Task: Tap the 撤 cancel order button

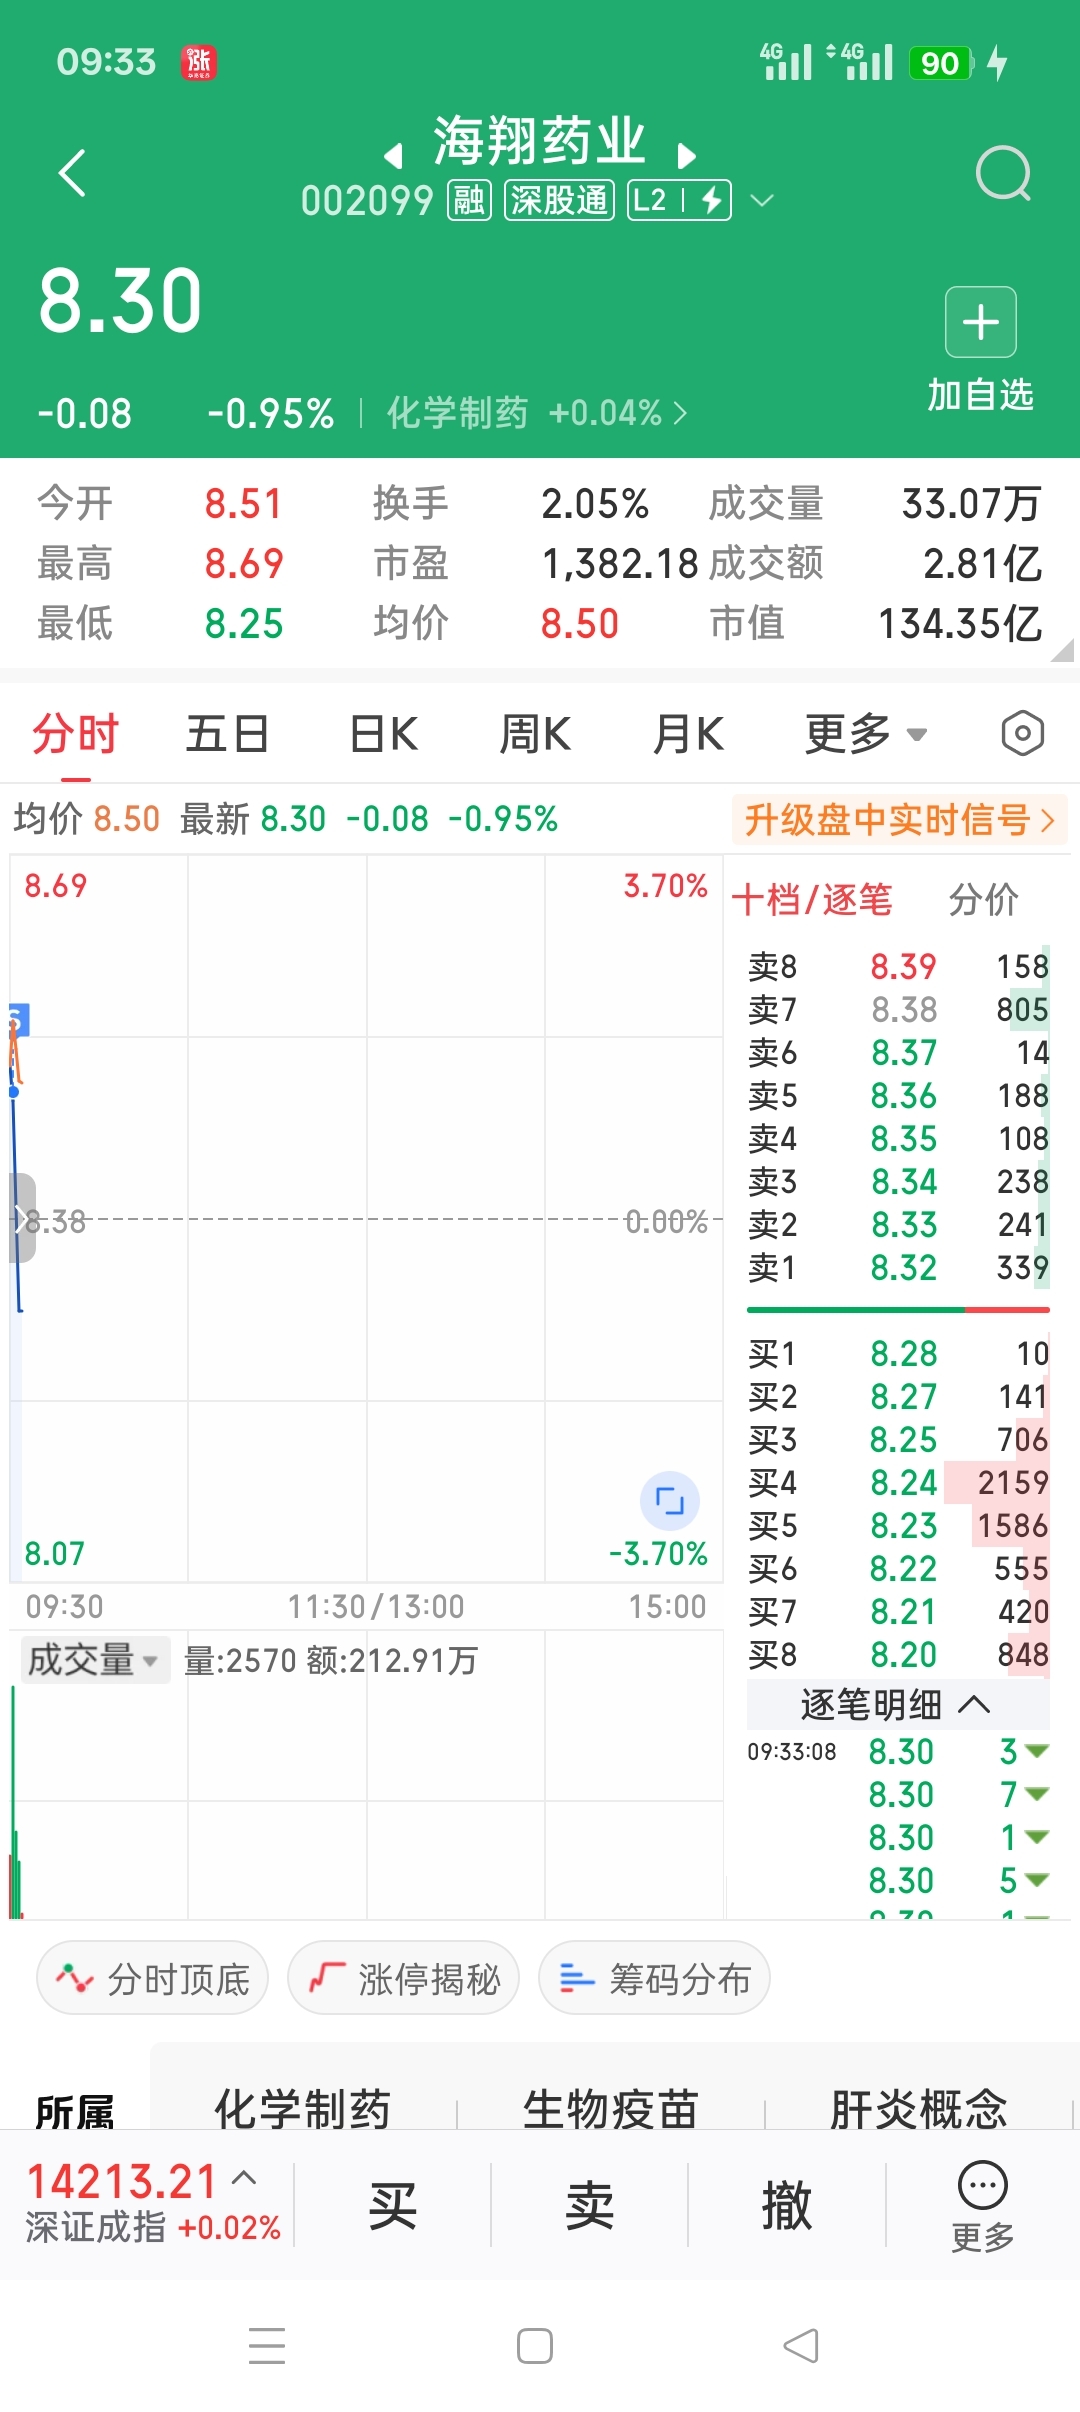Action: [786, 2207]
